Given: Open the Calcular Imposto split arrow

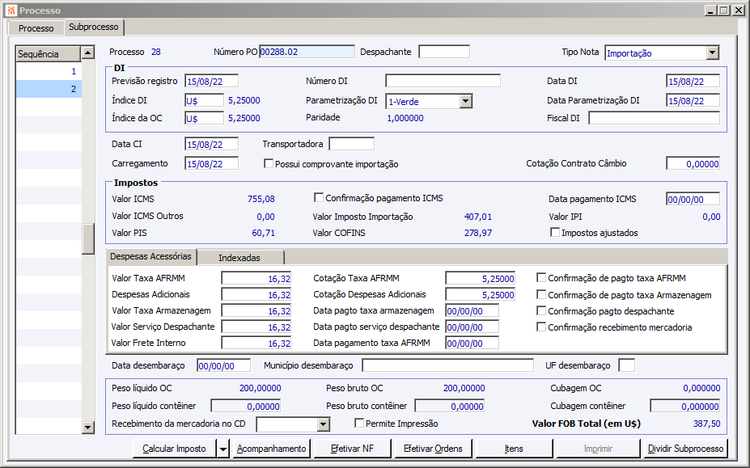Looking at the screenshot, I should pyautogui.click(x=221, y=449).
